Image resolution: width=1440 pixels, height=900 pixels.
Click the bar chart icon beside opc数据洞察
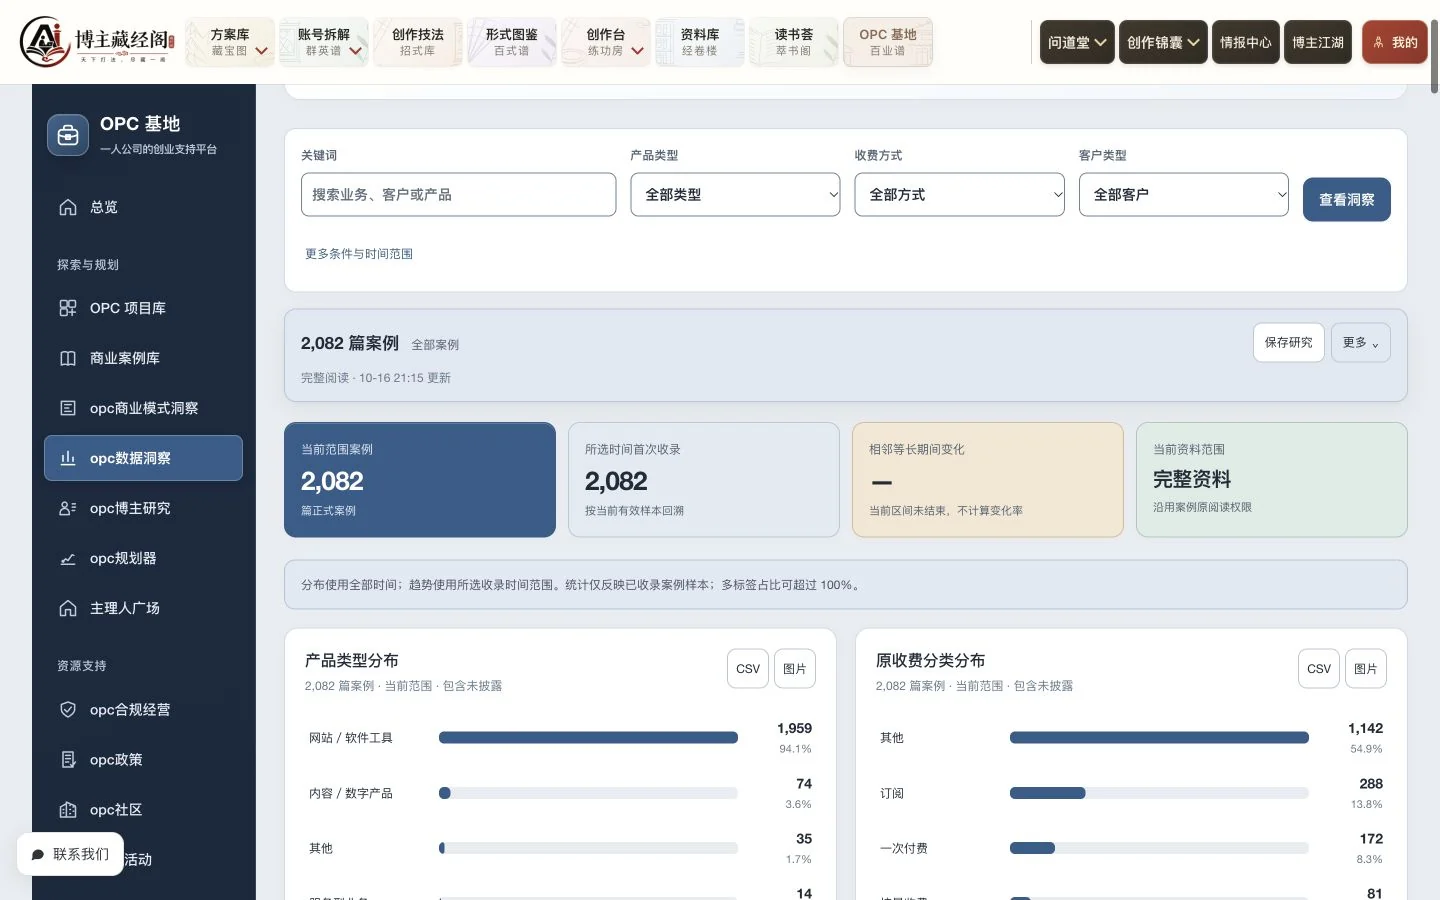point(68,458)
